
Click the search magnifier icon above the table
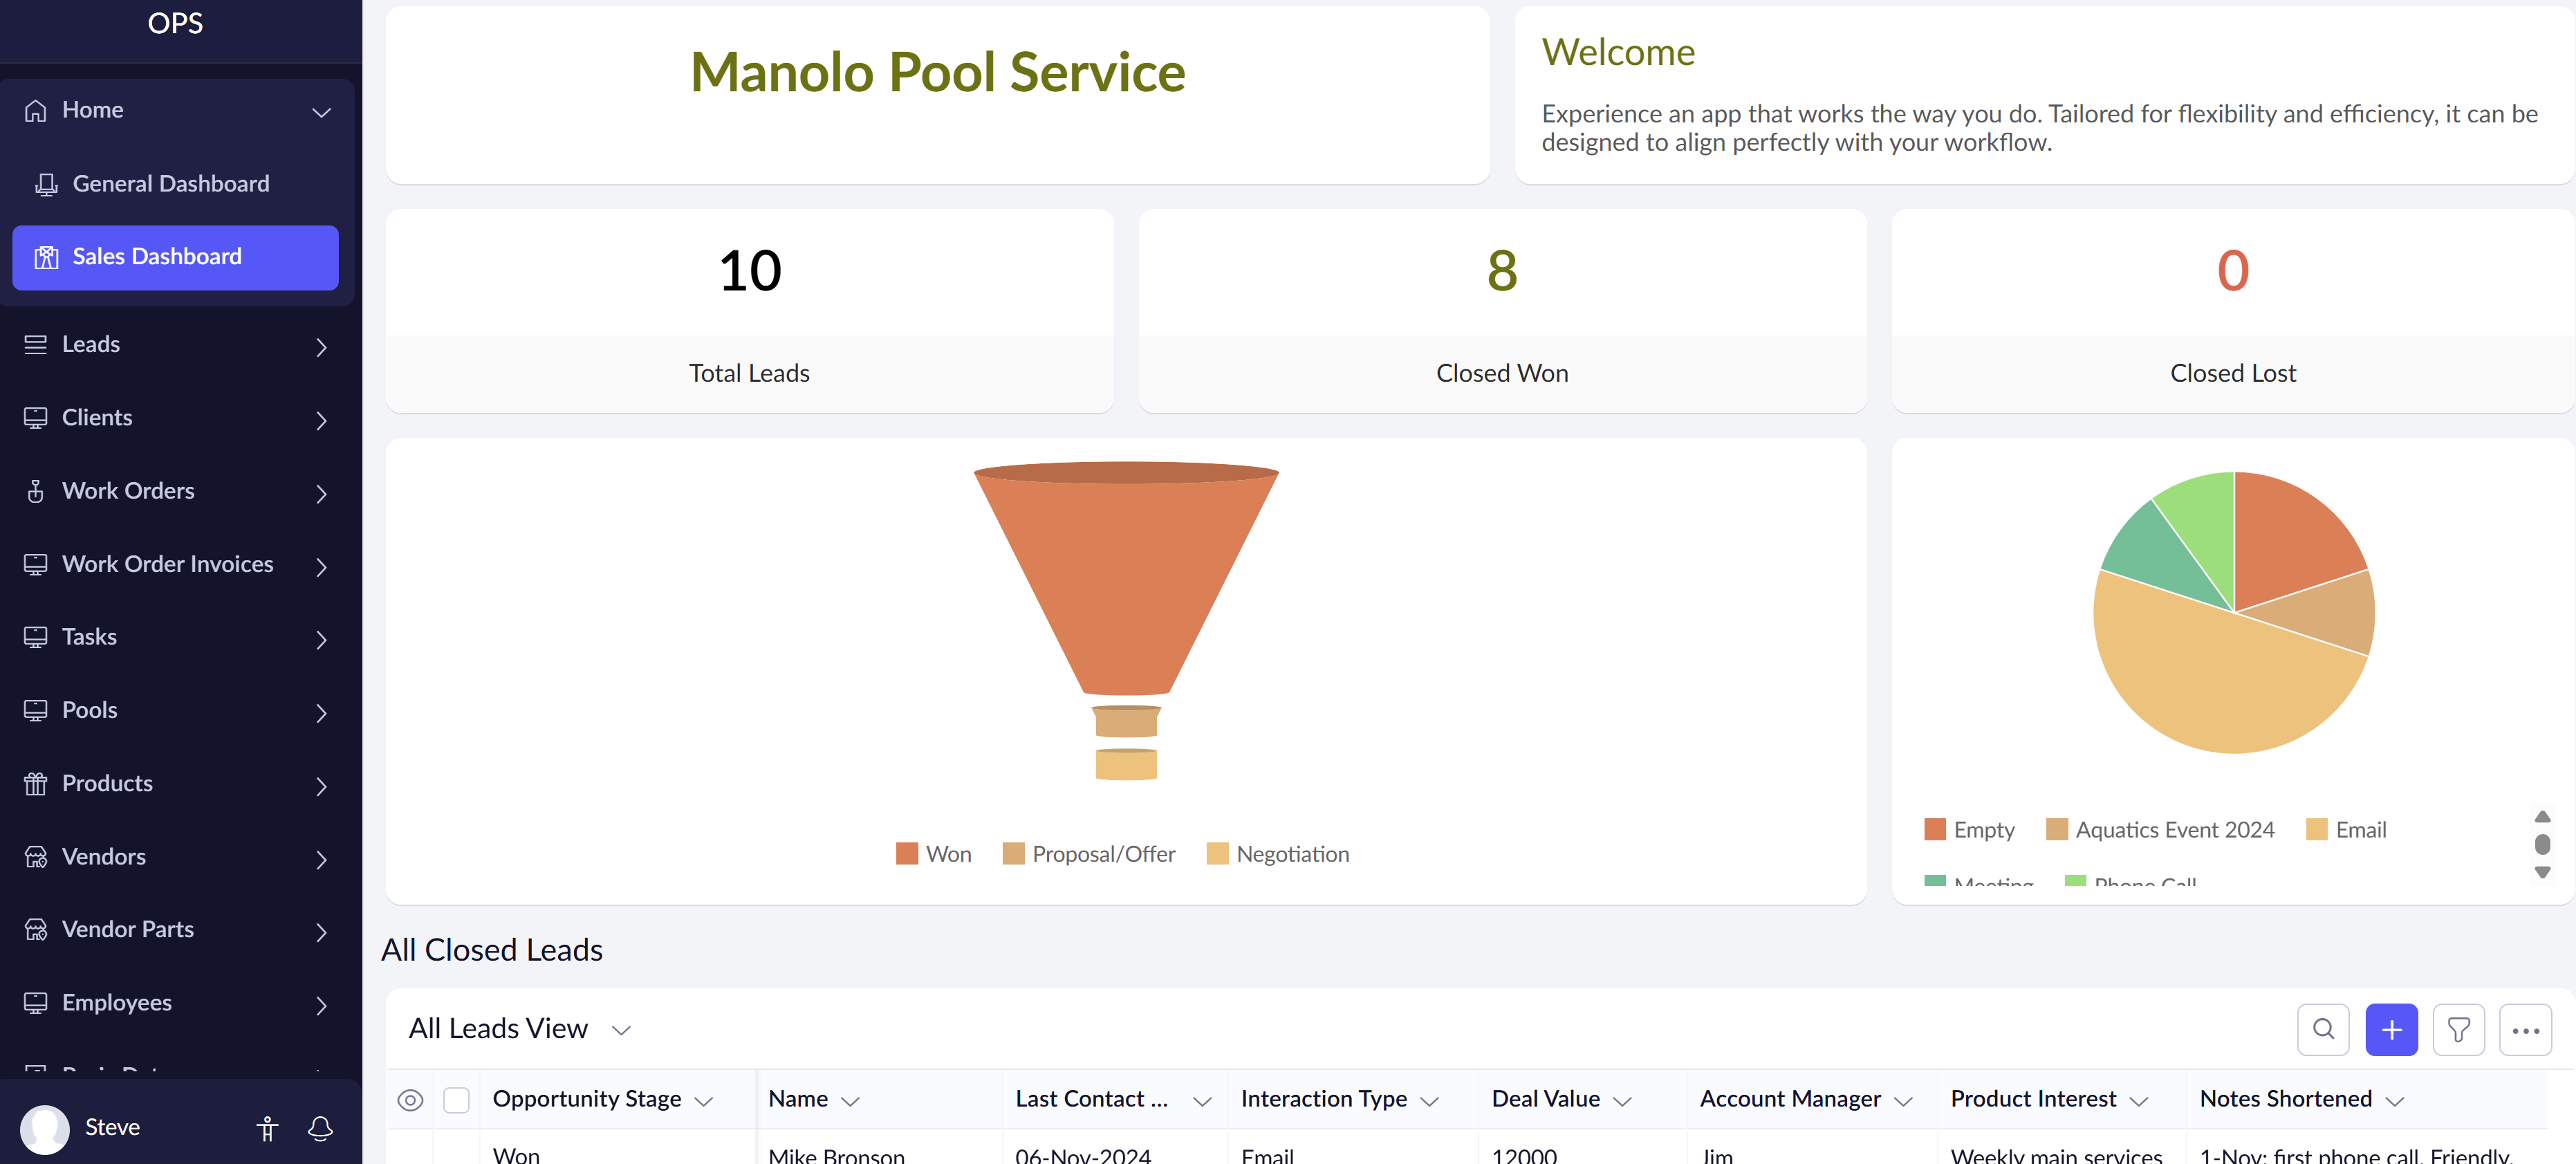(x=2322, y=1029)
